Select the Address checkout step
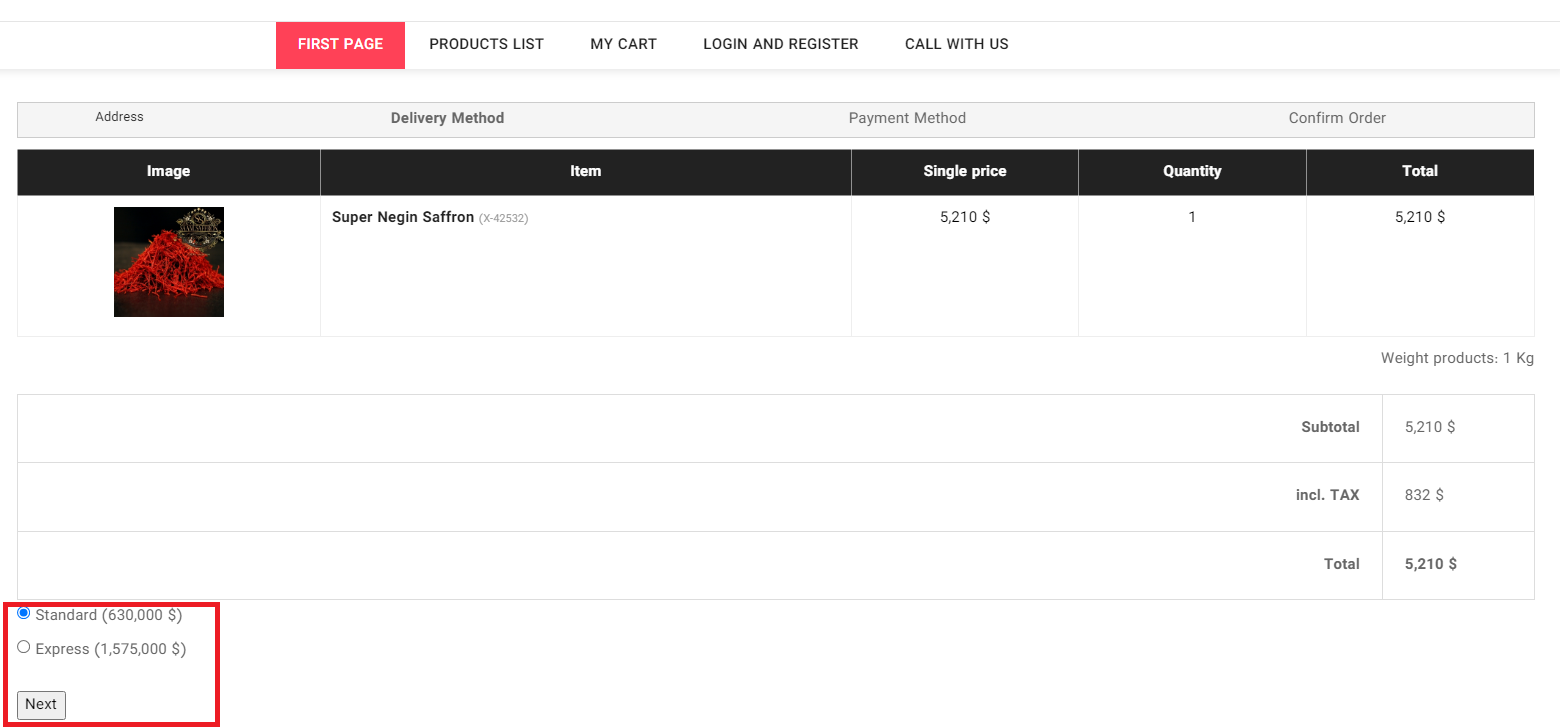 119,117
